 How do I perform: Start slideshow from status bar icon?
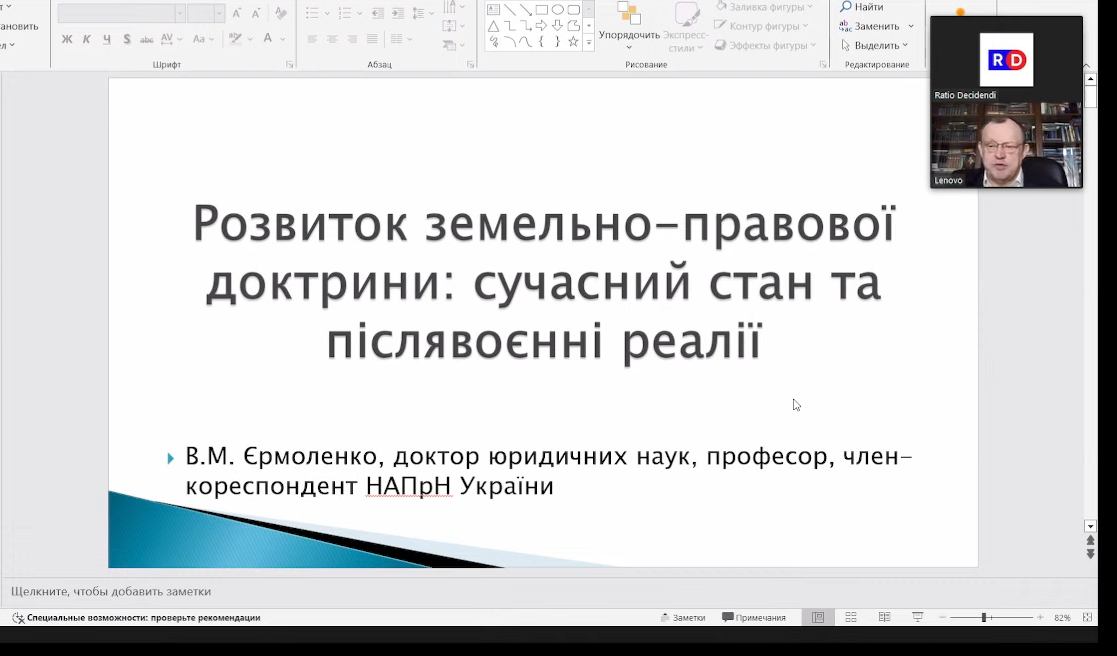coord(917,618)
